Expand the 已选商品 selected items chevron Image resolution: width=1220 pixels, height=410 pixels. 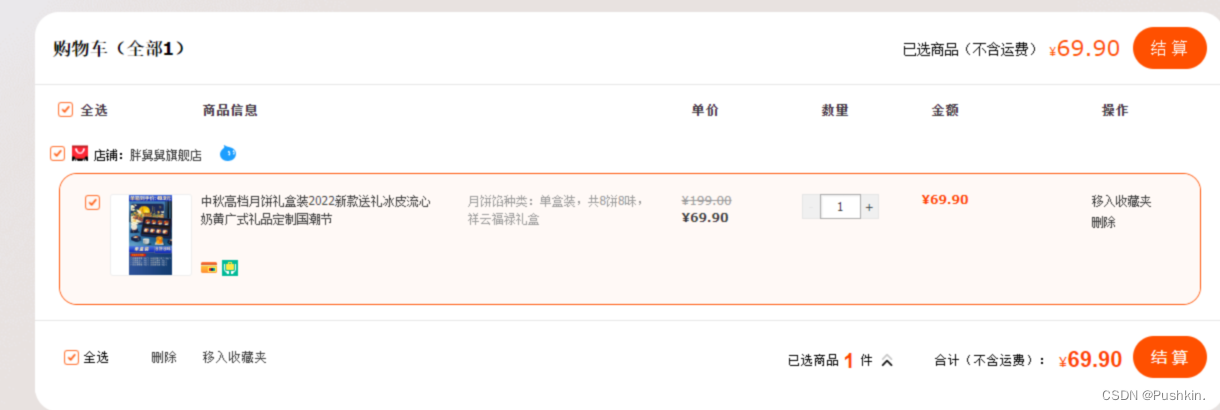(x=887, y=361)
